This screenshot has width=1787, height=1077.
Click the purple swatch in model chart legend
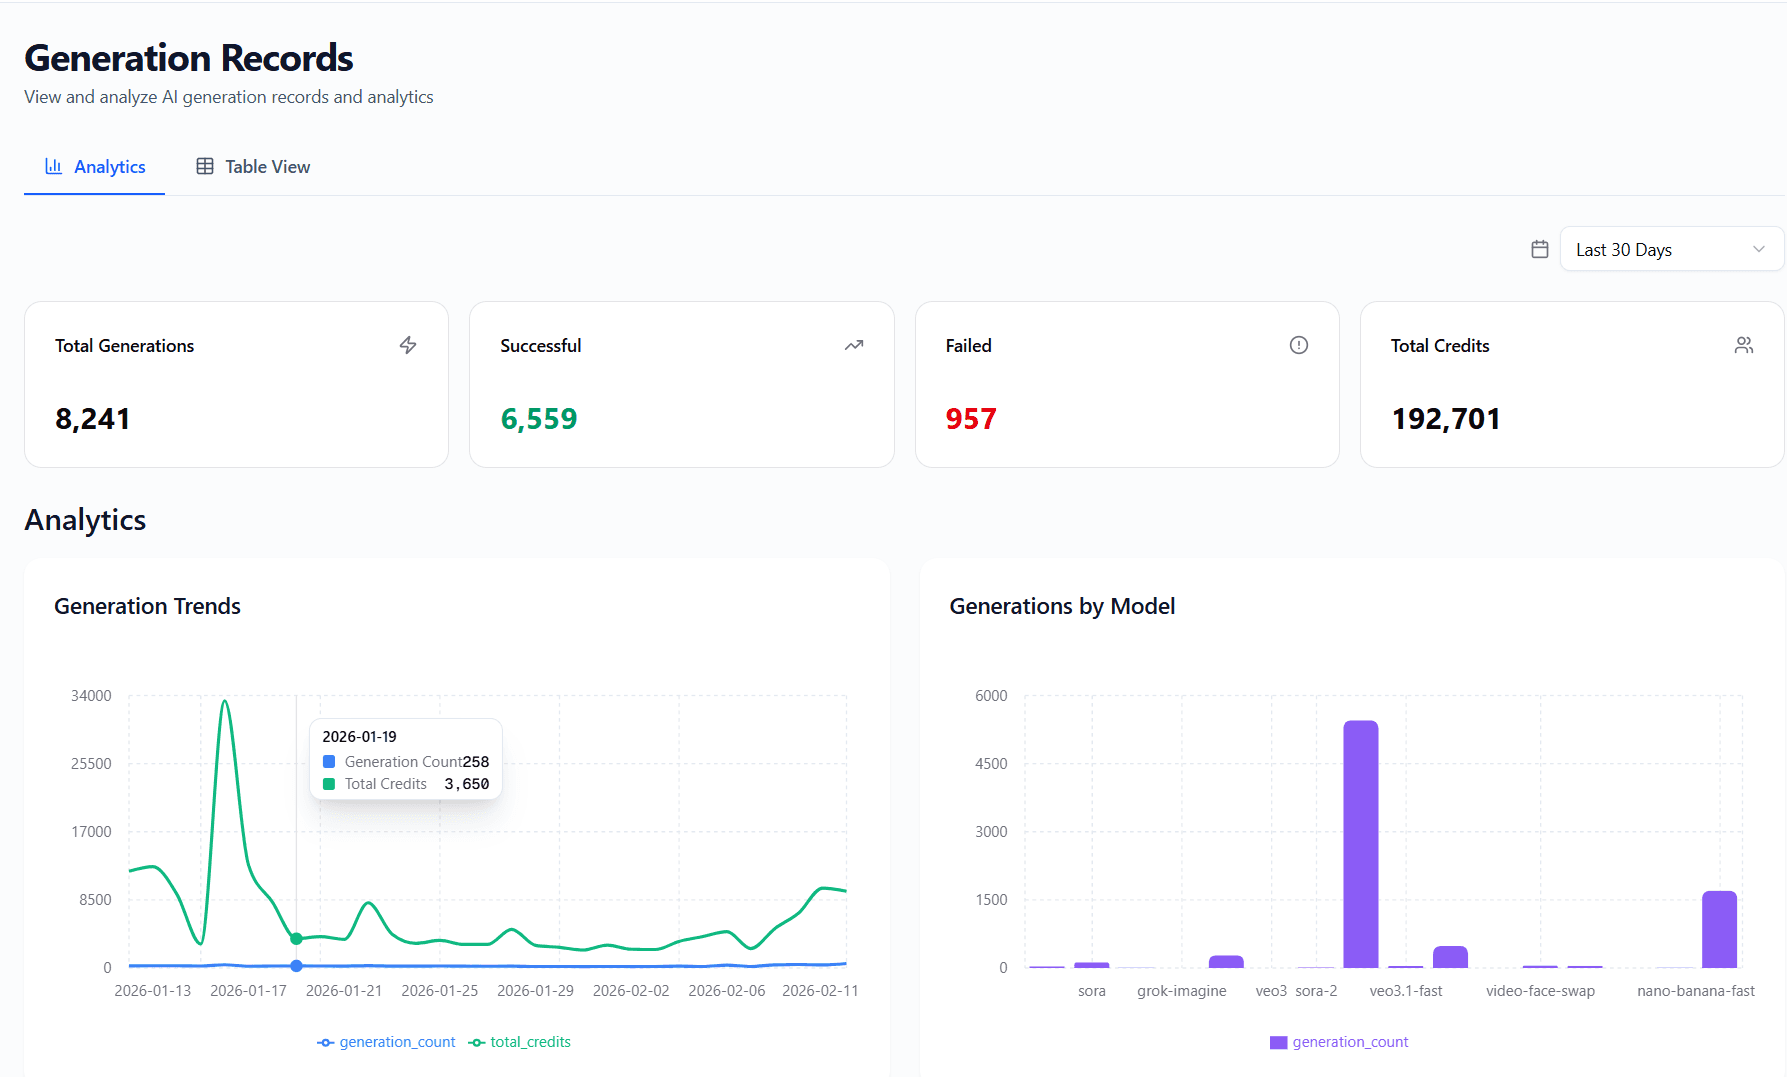(1278, 1042)
